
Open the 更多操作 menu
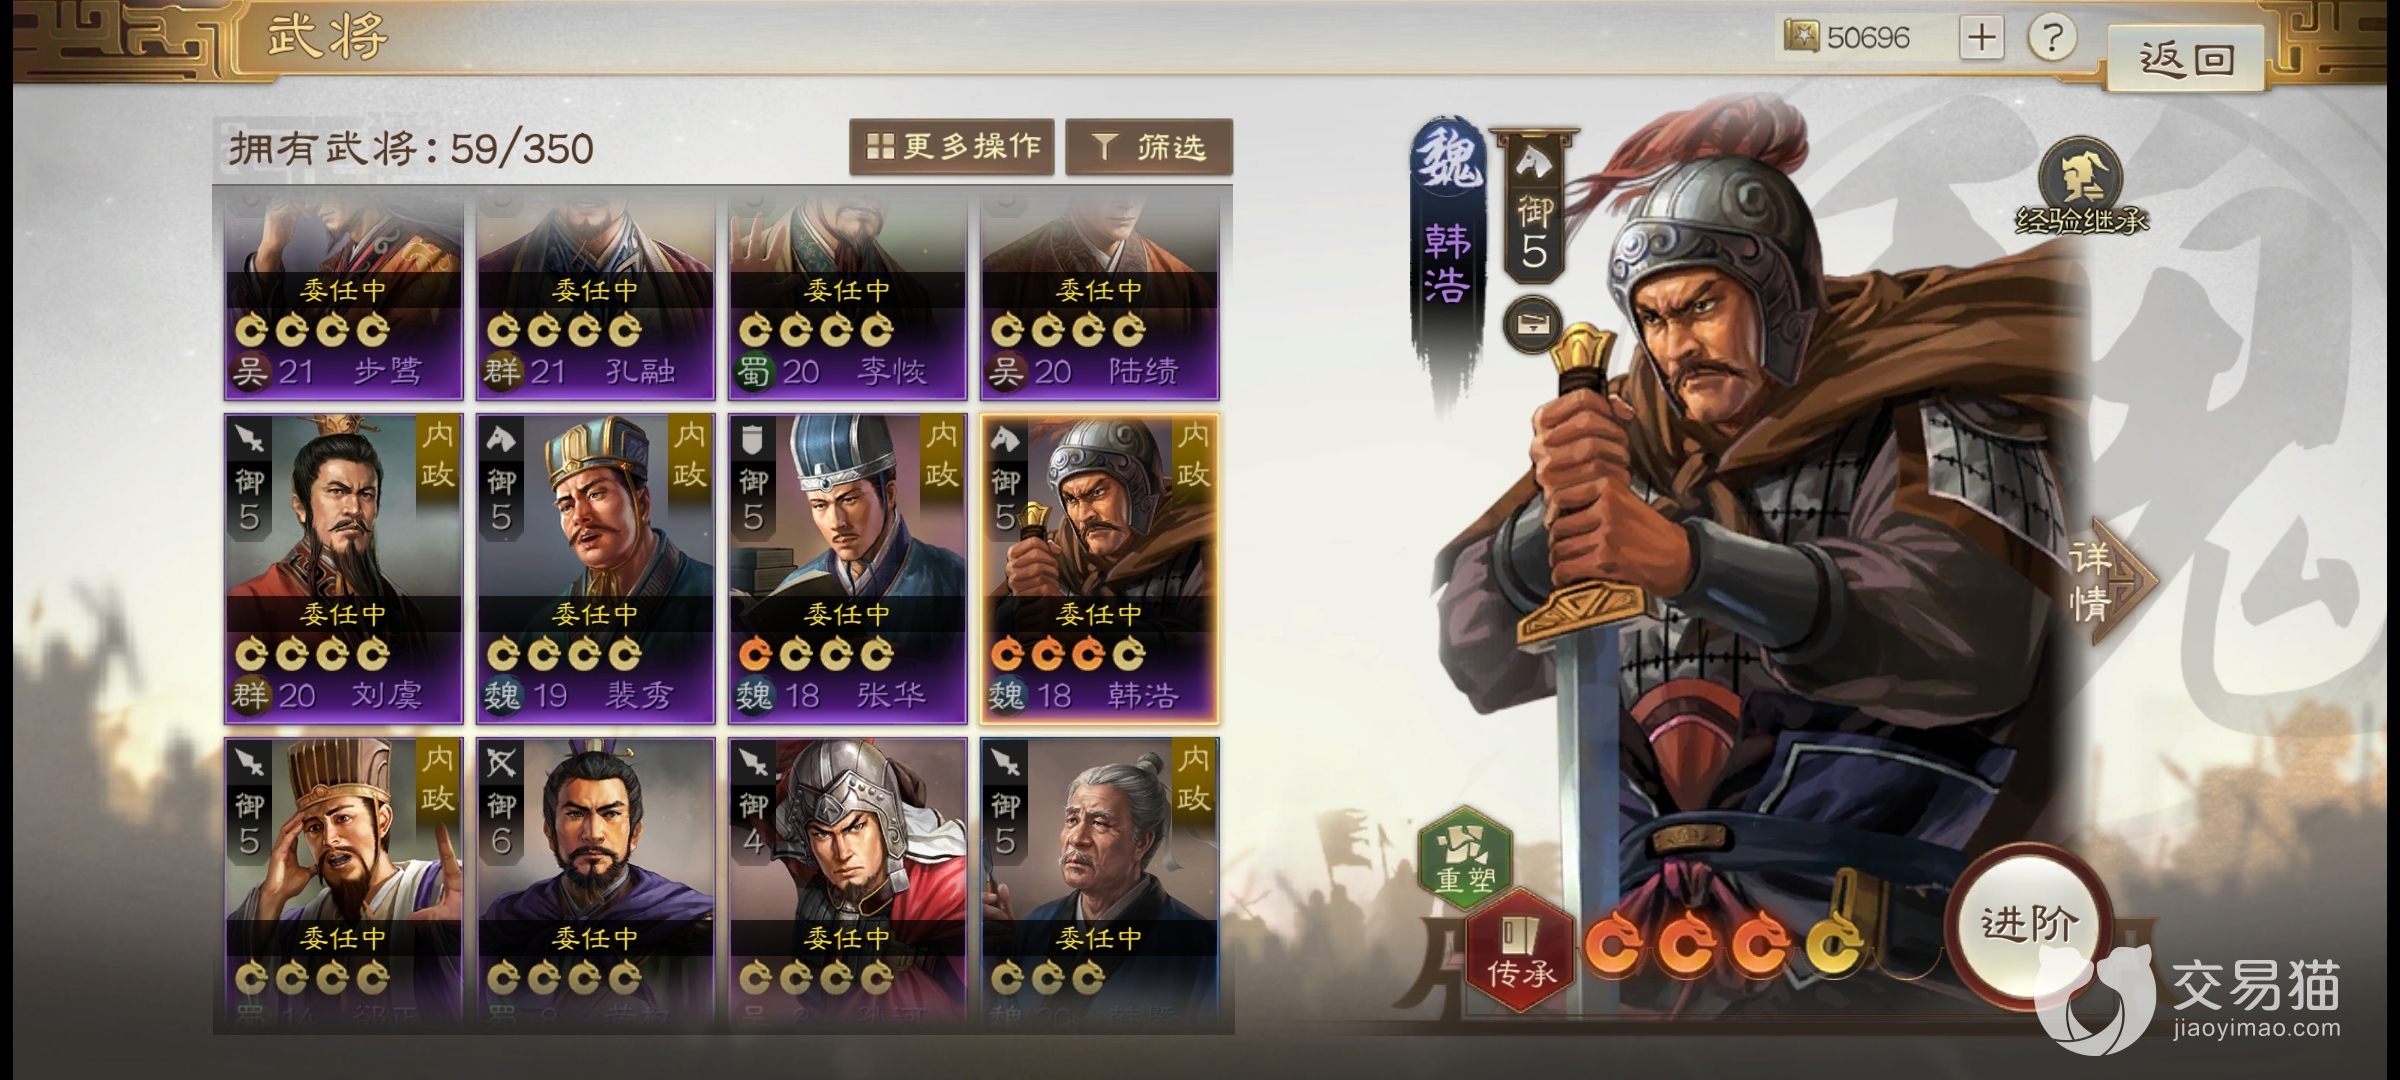[x=951, y=147]
